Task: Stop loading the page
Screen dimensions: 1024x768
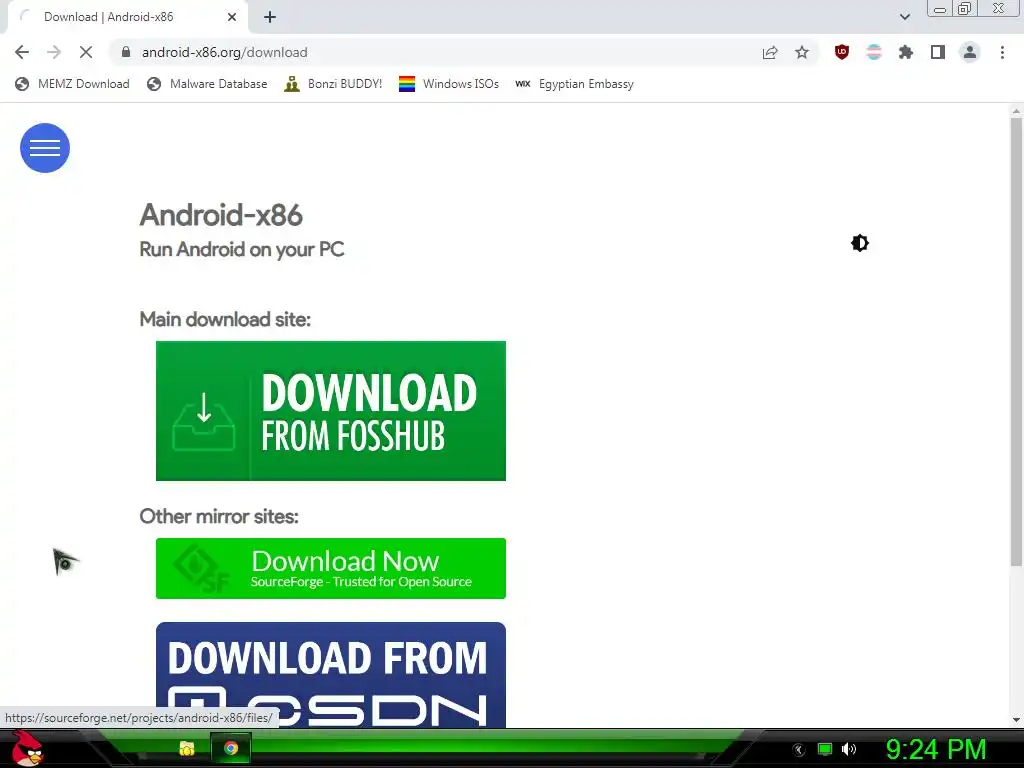Action: (x=86, y=52)
